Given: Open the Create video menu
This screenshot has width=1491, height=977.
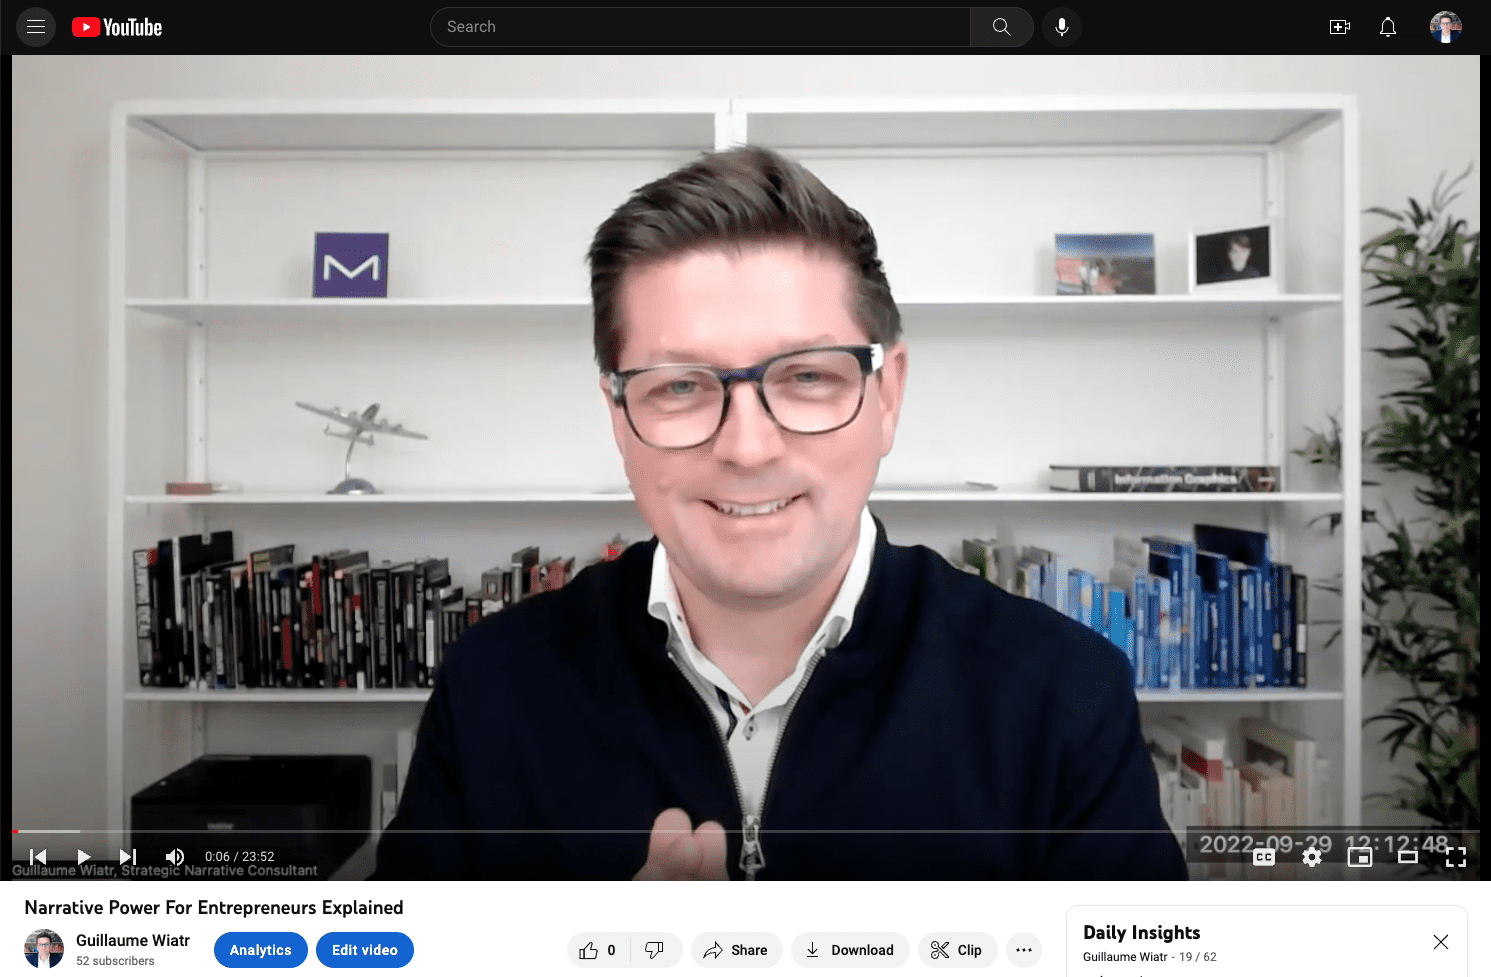Looking at the screenshot, I should [1340, 27].
